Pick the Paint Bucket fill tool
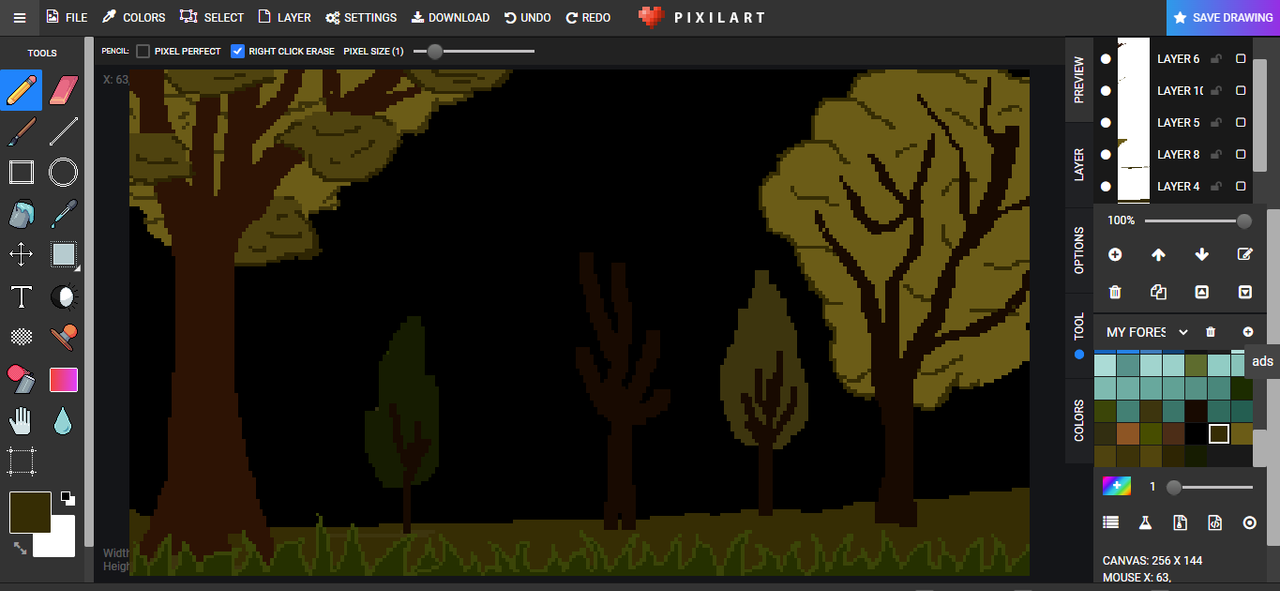1280x591 pixels. pyautogui.click(x=21, y=213)
